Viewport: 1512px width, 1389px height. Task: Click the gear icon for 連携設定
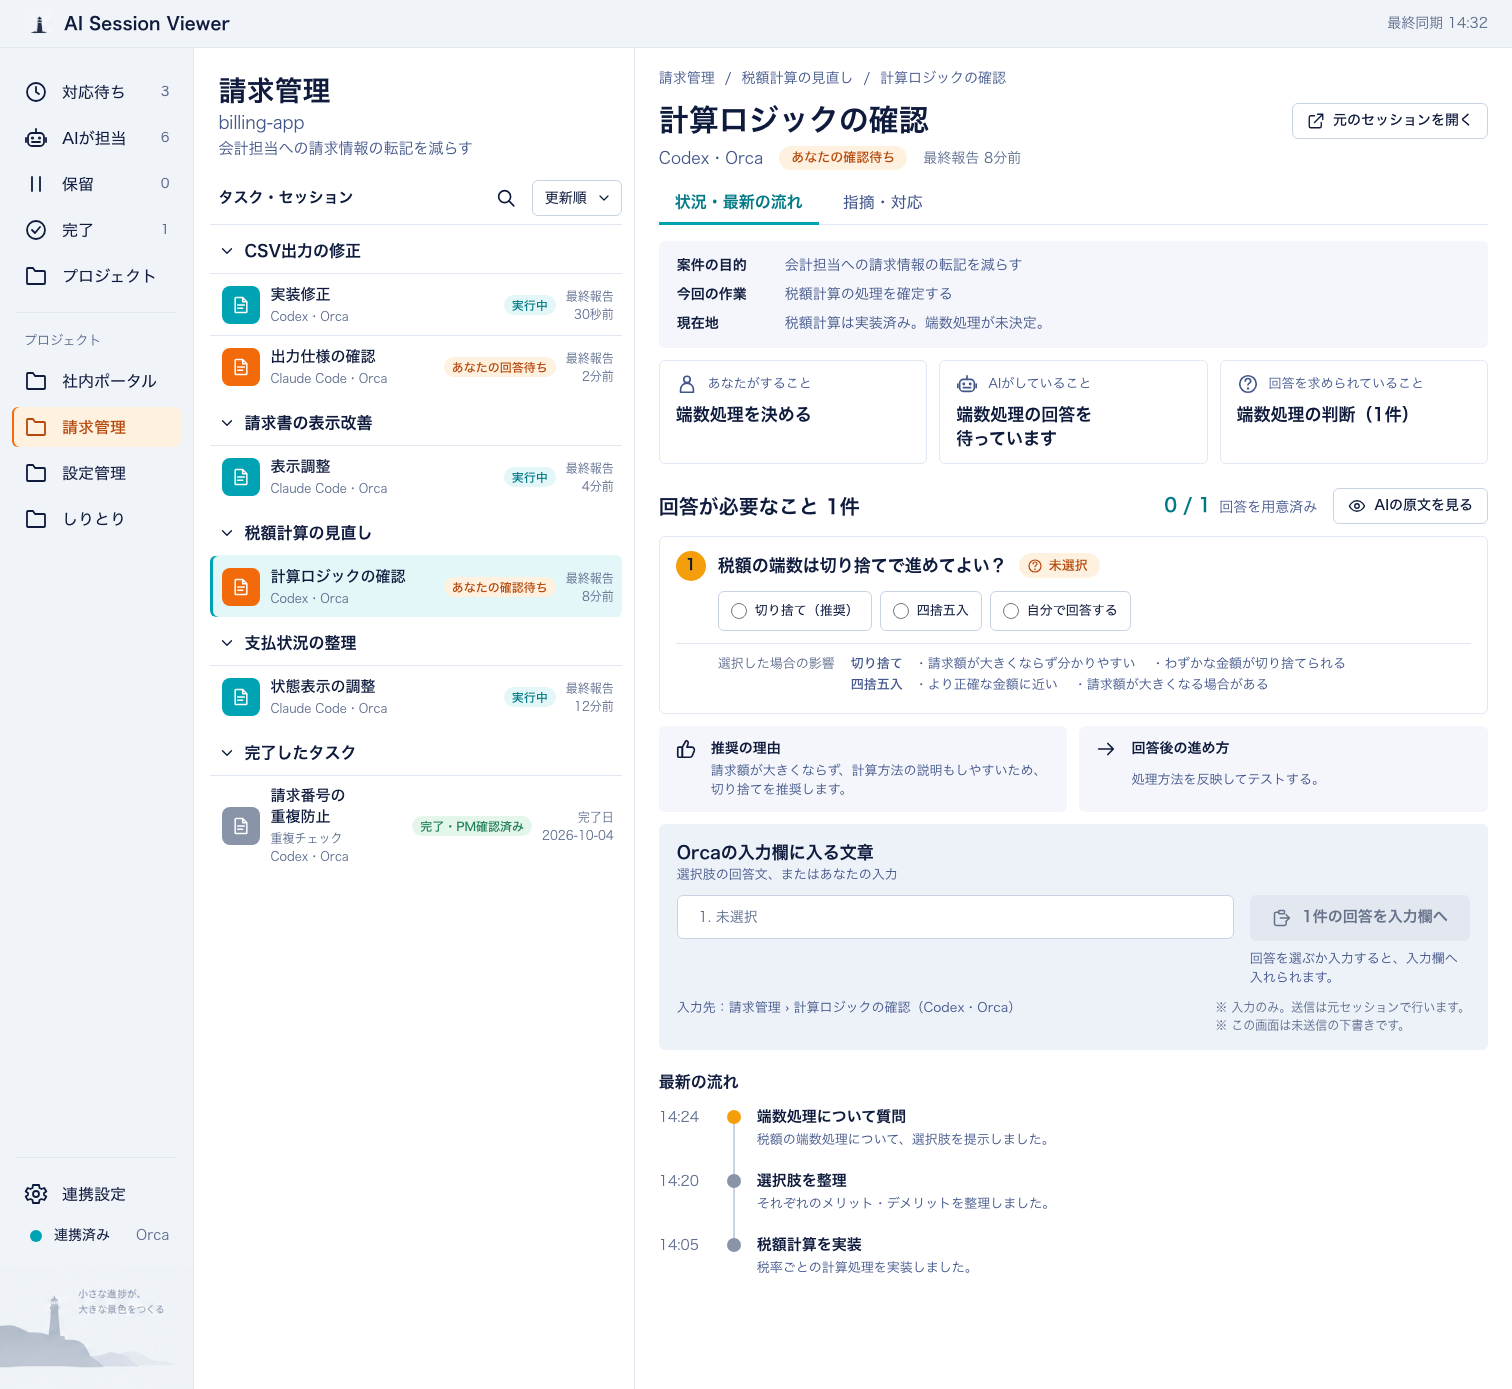coord(36,1194)
